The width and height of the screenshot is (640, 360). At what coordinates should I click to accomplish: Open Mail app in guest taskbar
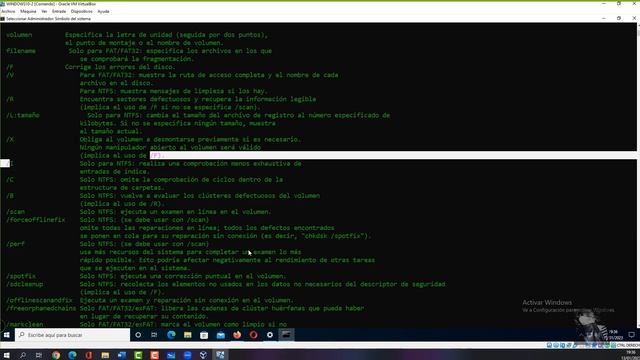tap(220, 335)
